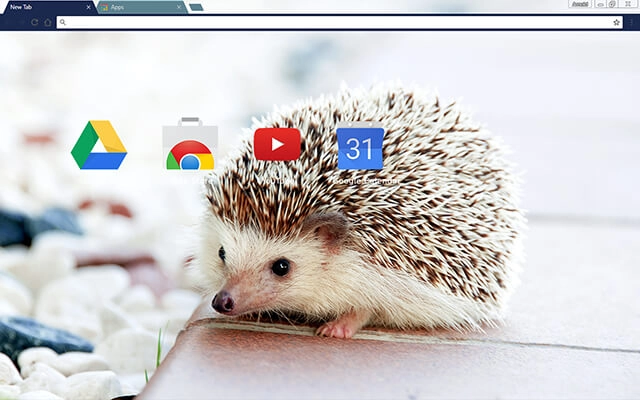The height and width of the screenshot is (400, 640).
Task: Minimize the browser window
Action: [x=600, y=4]
